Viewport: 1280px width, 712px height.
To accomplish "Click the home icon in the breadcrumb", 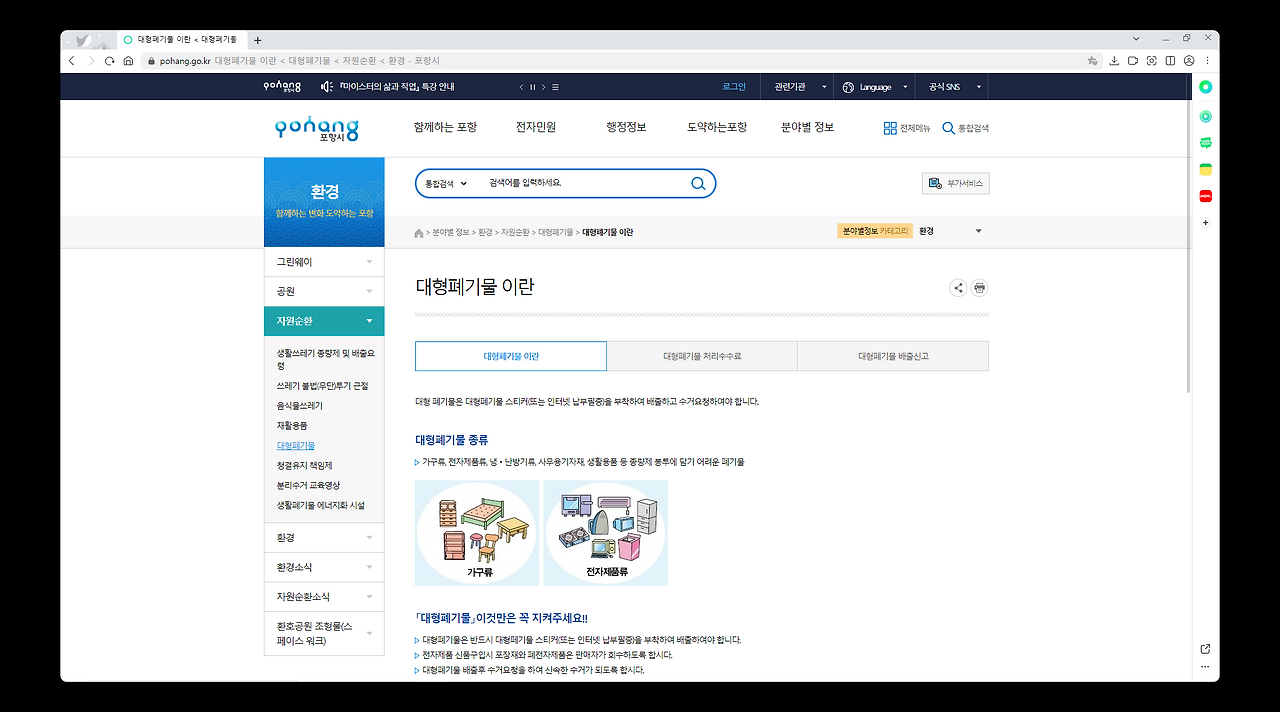I will [418, 231].
